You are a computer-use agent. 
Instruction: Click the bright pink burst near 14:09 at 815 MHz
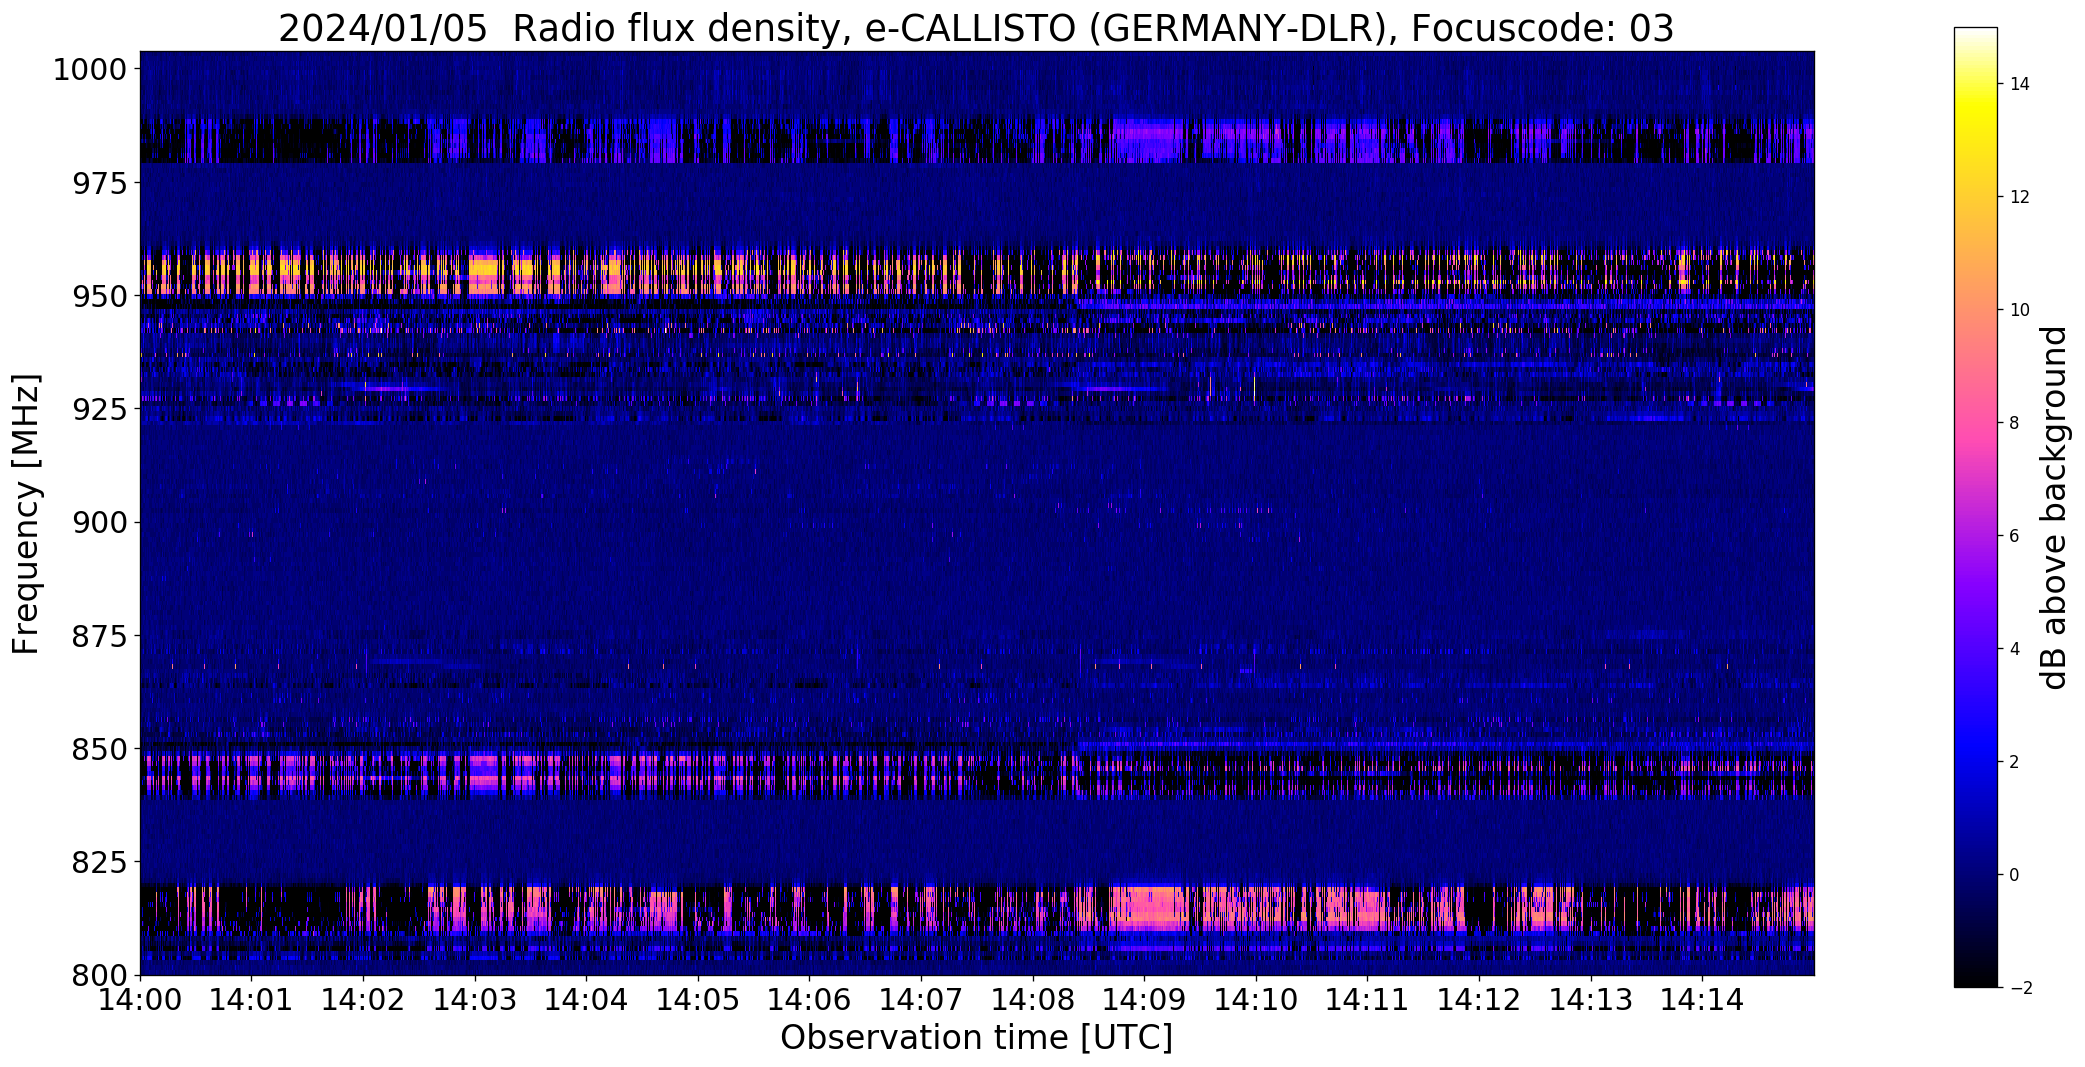(x=1147, y=908)
